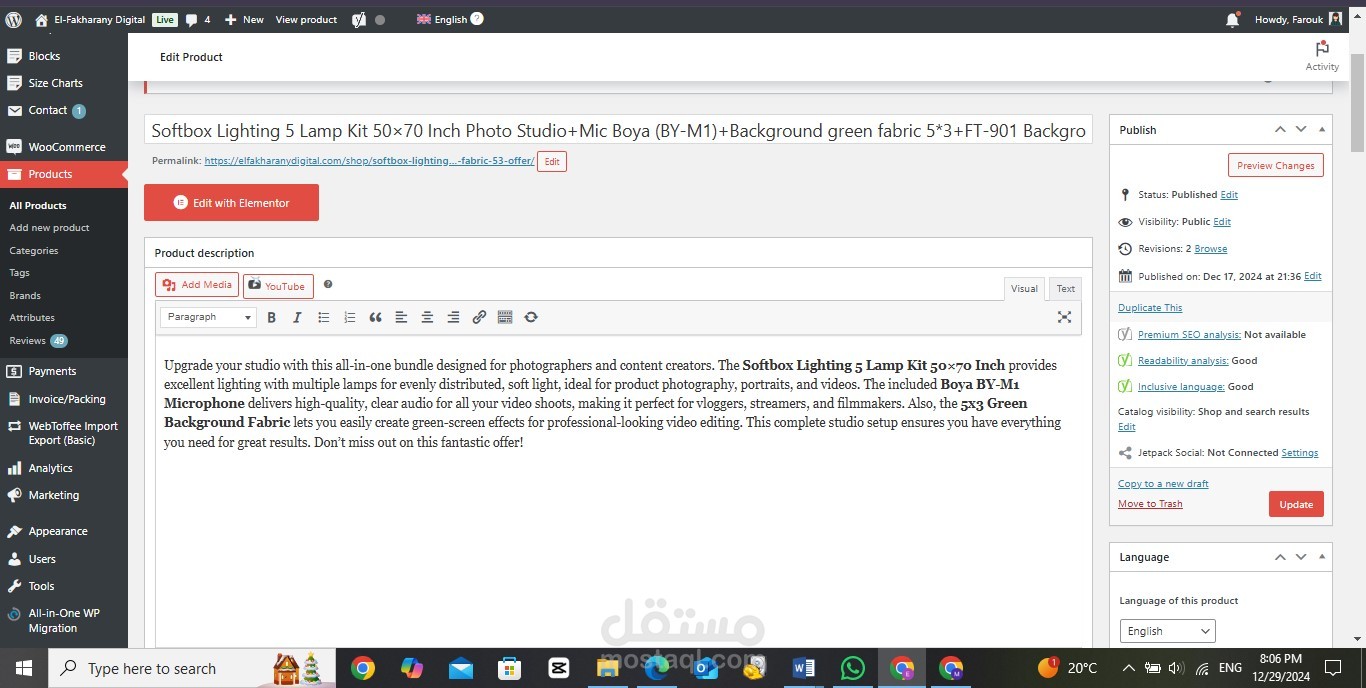Open WhatsApp from the taskbar
The image size is (1366, 688).
coord(852,668)
